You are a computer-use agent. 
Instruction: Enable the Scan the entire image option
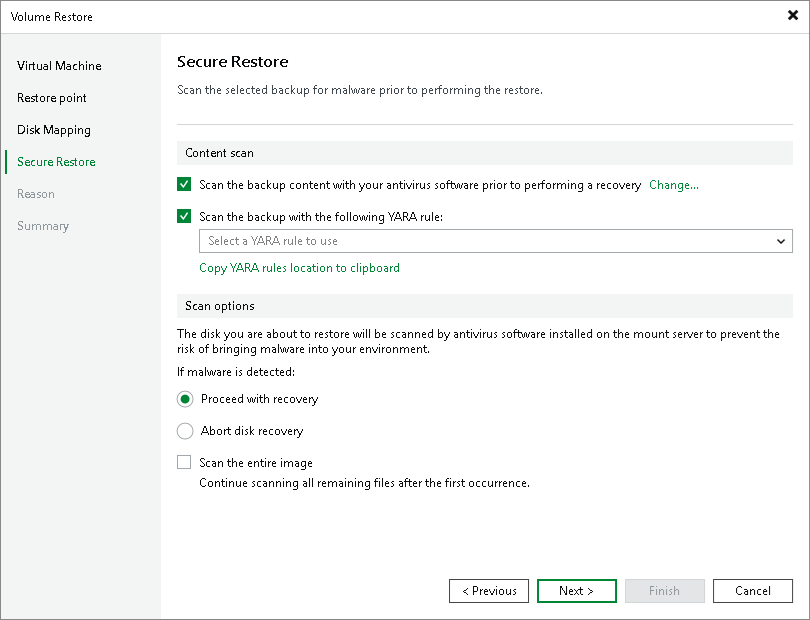[184, 462]
